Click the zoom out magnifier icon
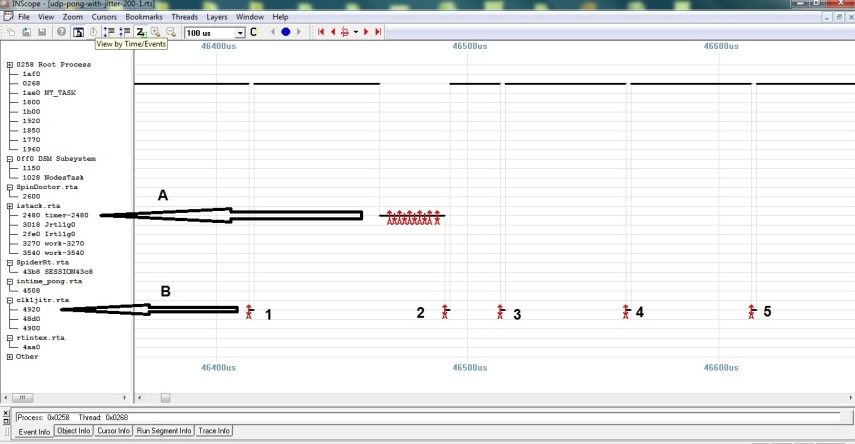This screenshot has width=855, height=444. [171, 32]
